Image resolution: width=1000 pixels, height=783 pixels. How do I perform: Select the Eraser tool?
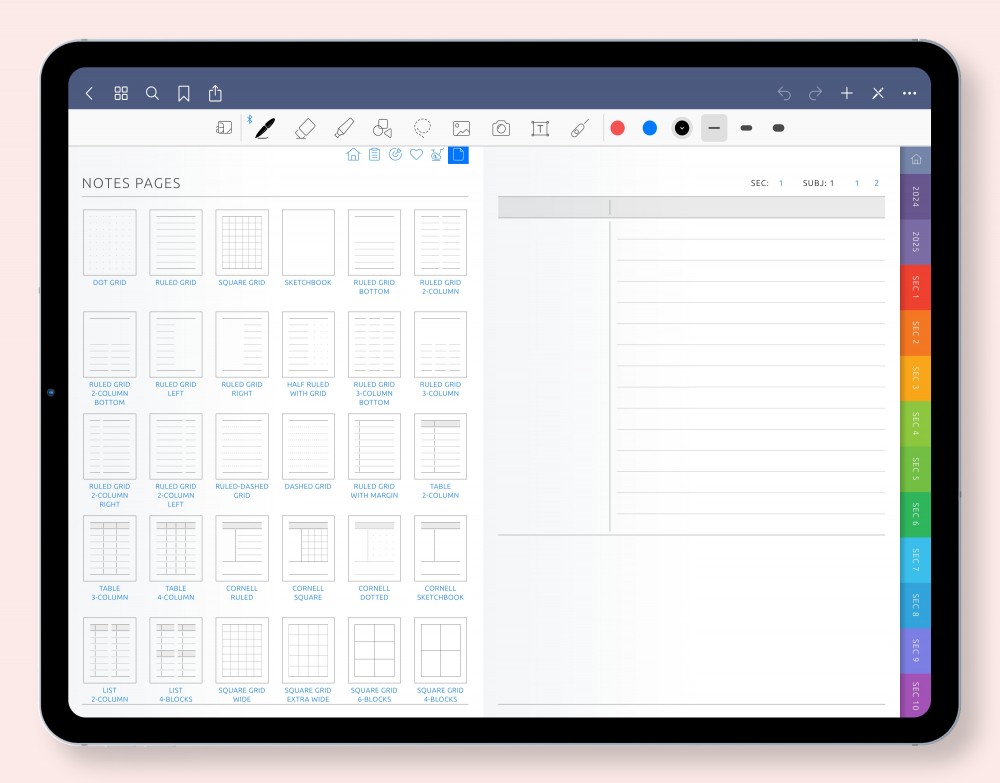point(305,128)
